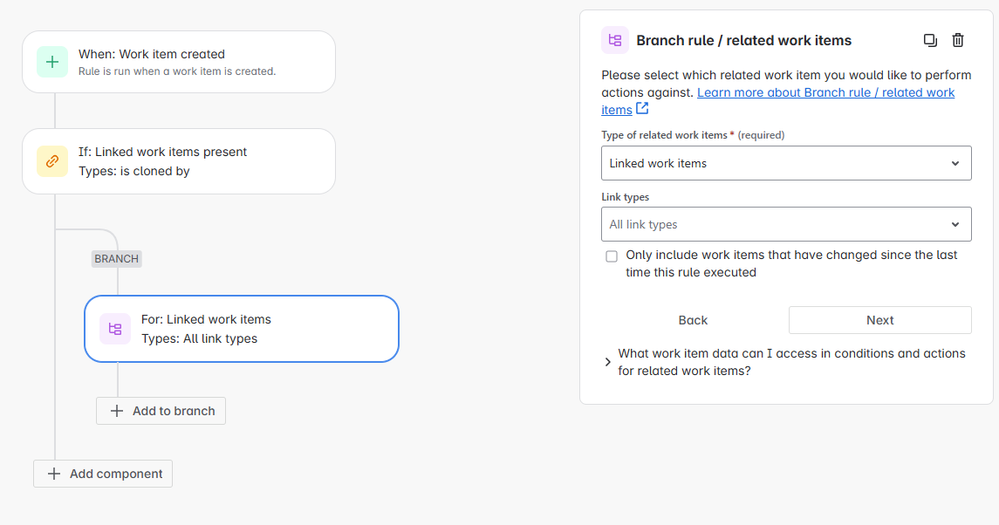999x525 pixels.
Task: Click the plus icon in Add component
Action: coord(54,474)
